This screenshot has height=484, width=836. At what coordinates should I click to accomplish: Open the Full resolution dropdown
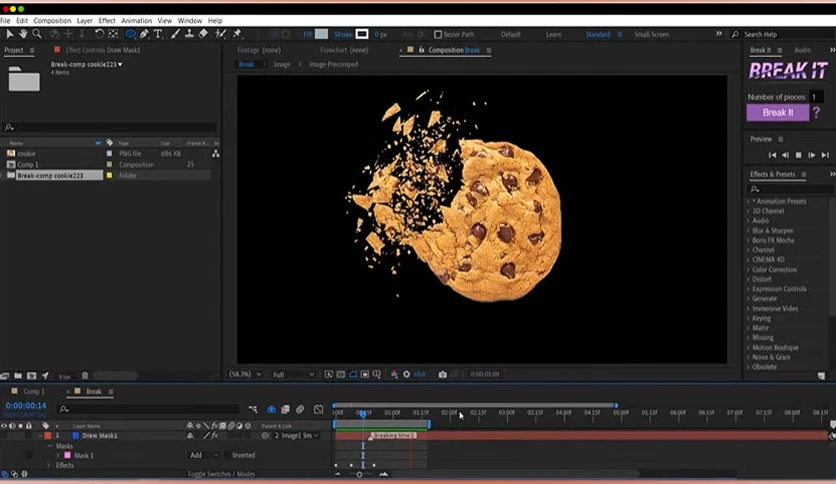click(x=293, y=374)
